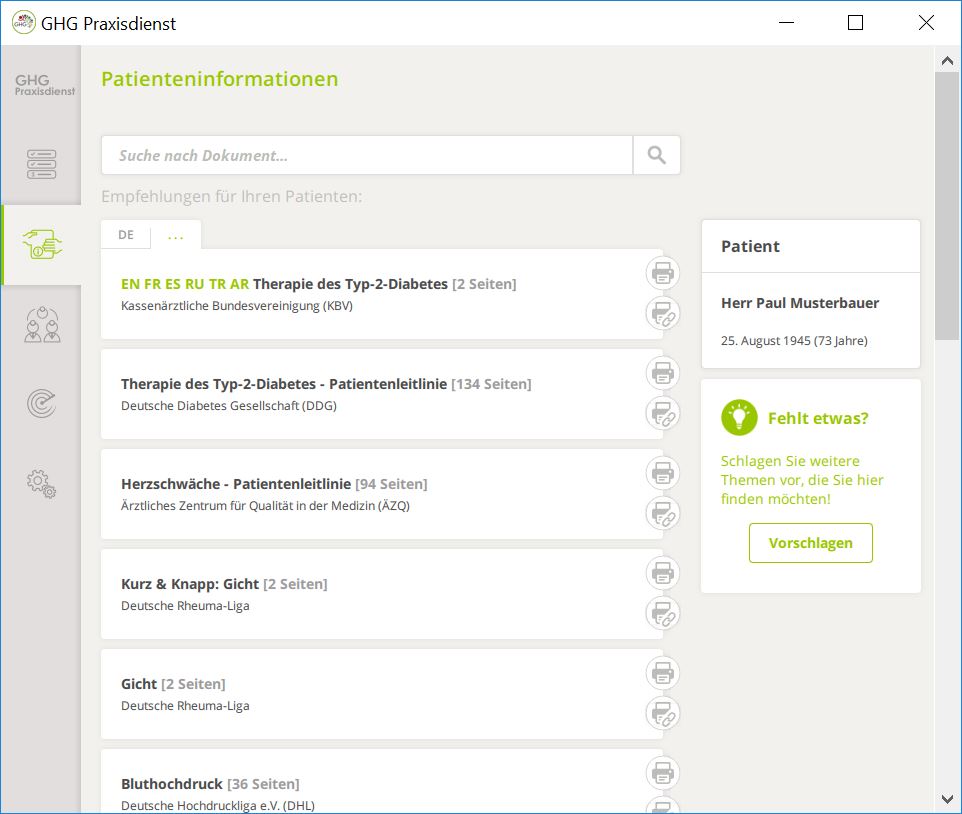Click the scrollbar up arrow
Screen dimensions: 962x814
coord(947,60)
